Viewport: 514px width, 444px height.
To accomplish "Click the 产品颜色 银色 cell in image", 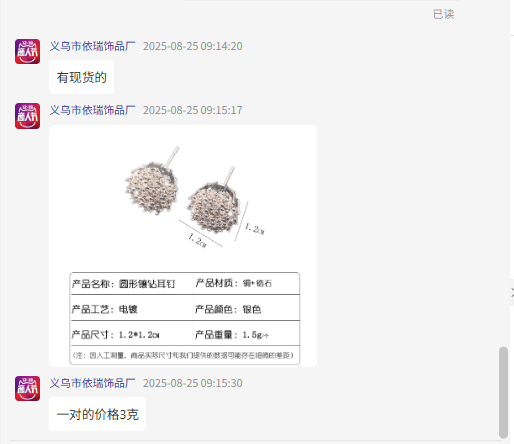I will point(246,309).
